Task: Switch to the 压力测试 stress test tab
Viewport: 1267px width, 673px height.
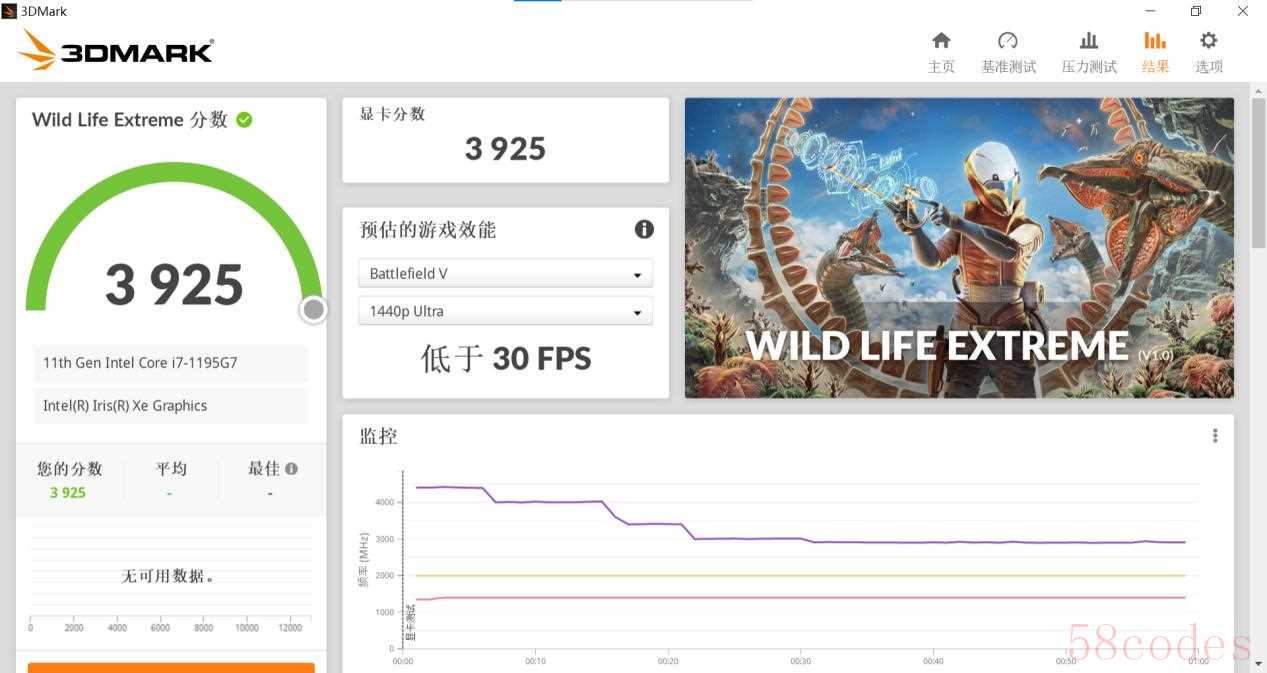Action: point(1089,52)
